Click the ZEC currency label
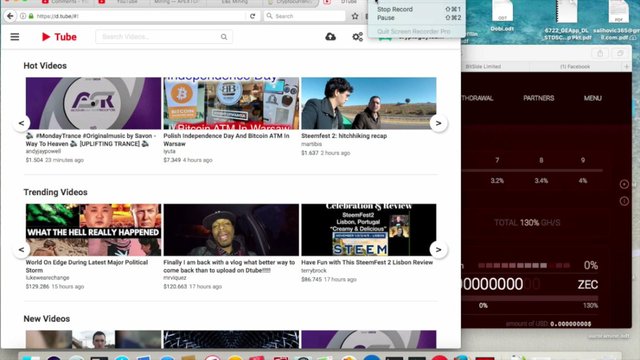This screenshot has width=640, height=360. 588,284
